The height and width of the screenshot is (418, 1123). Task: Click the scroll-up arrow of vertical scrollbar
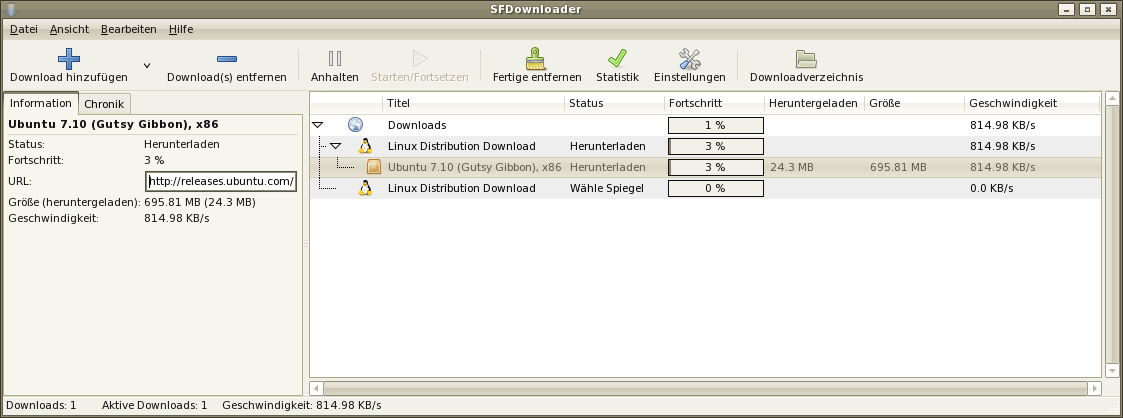[x=1112, y=97]
